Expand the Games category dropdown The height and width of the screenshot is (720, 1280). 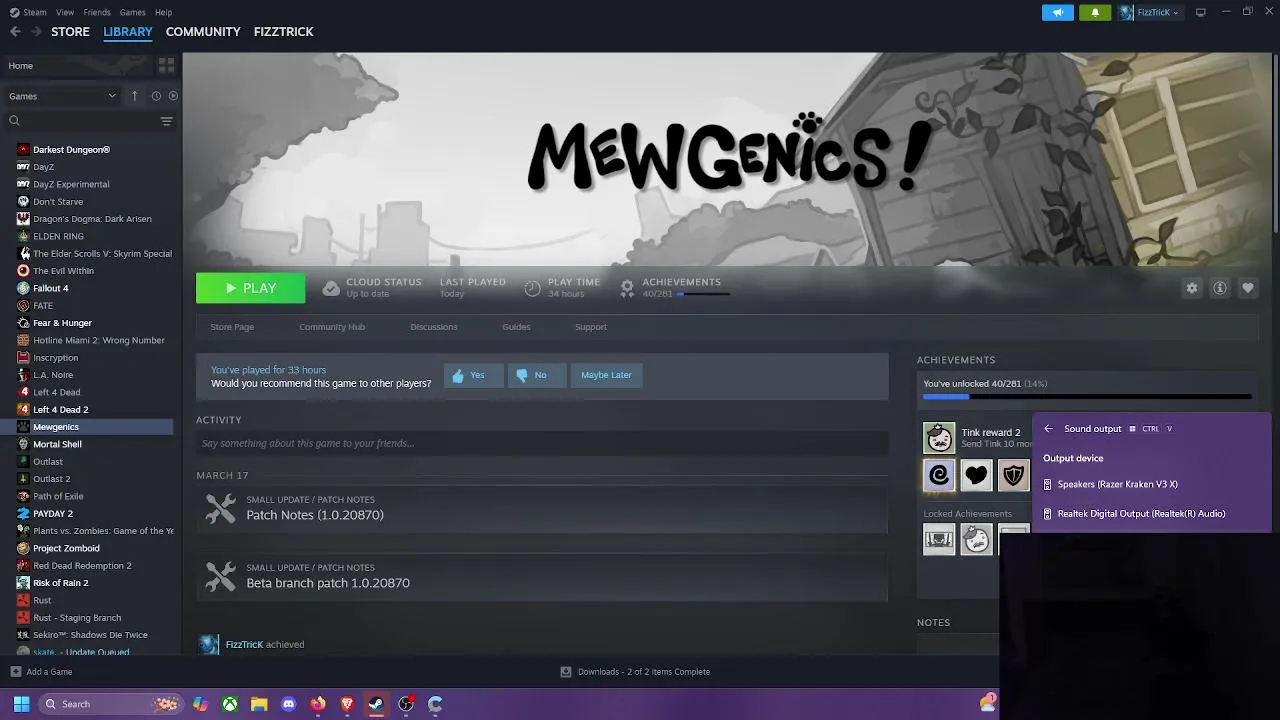62,96
